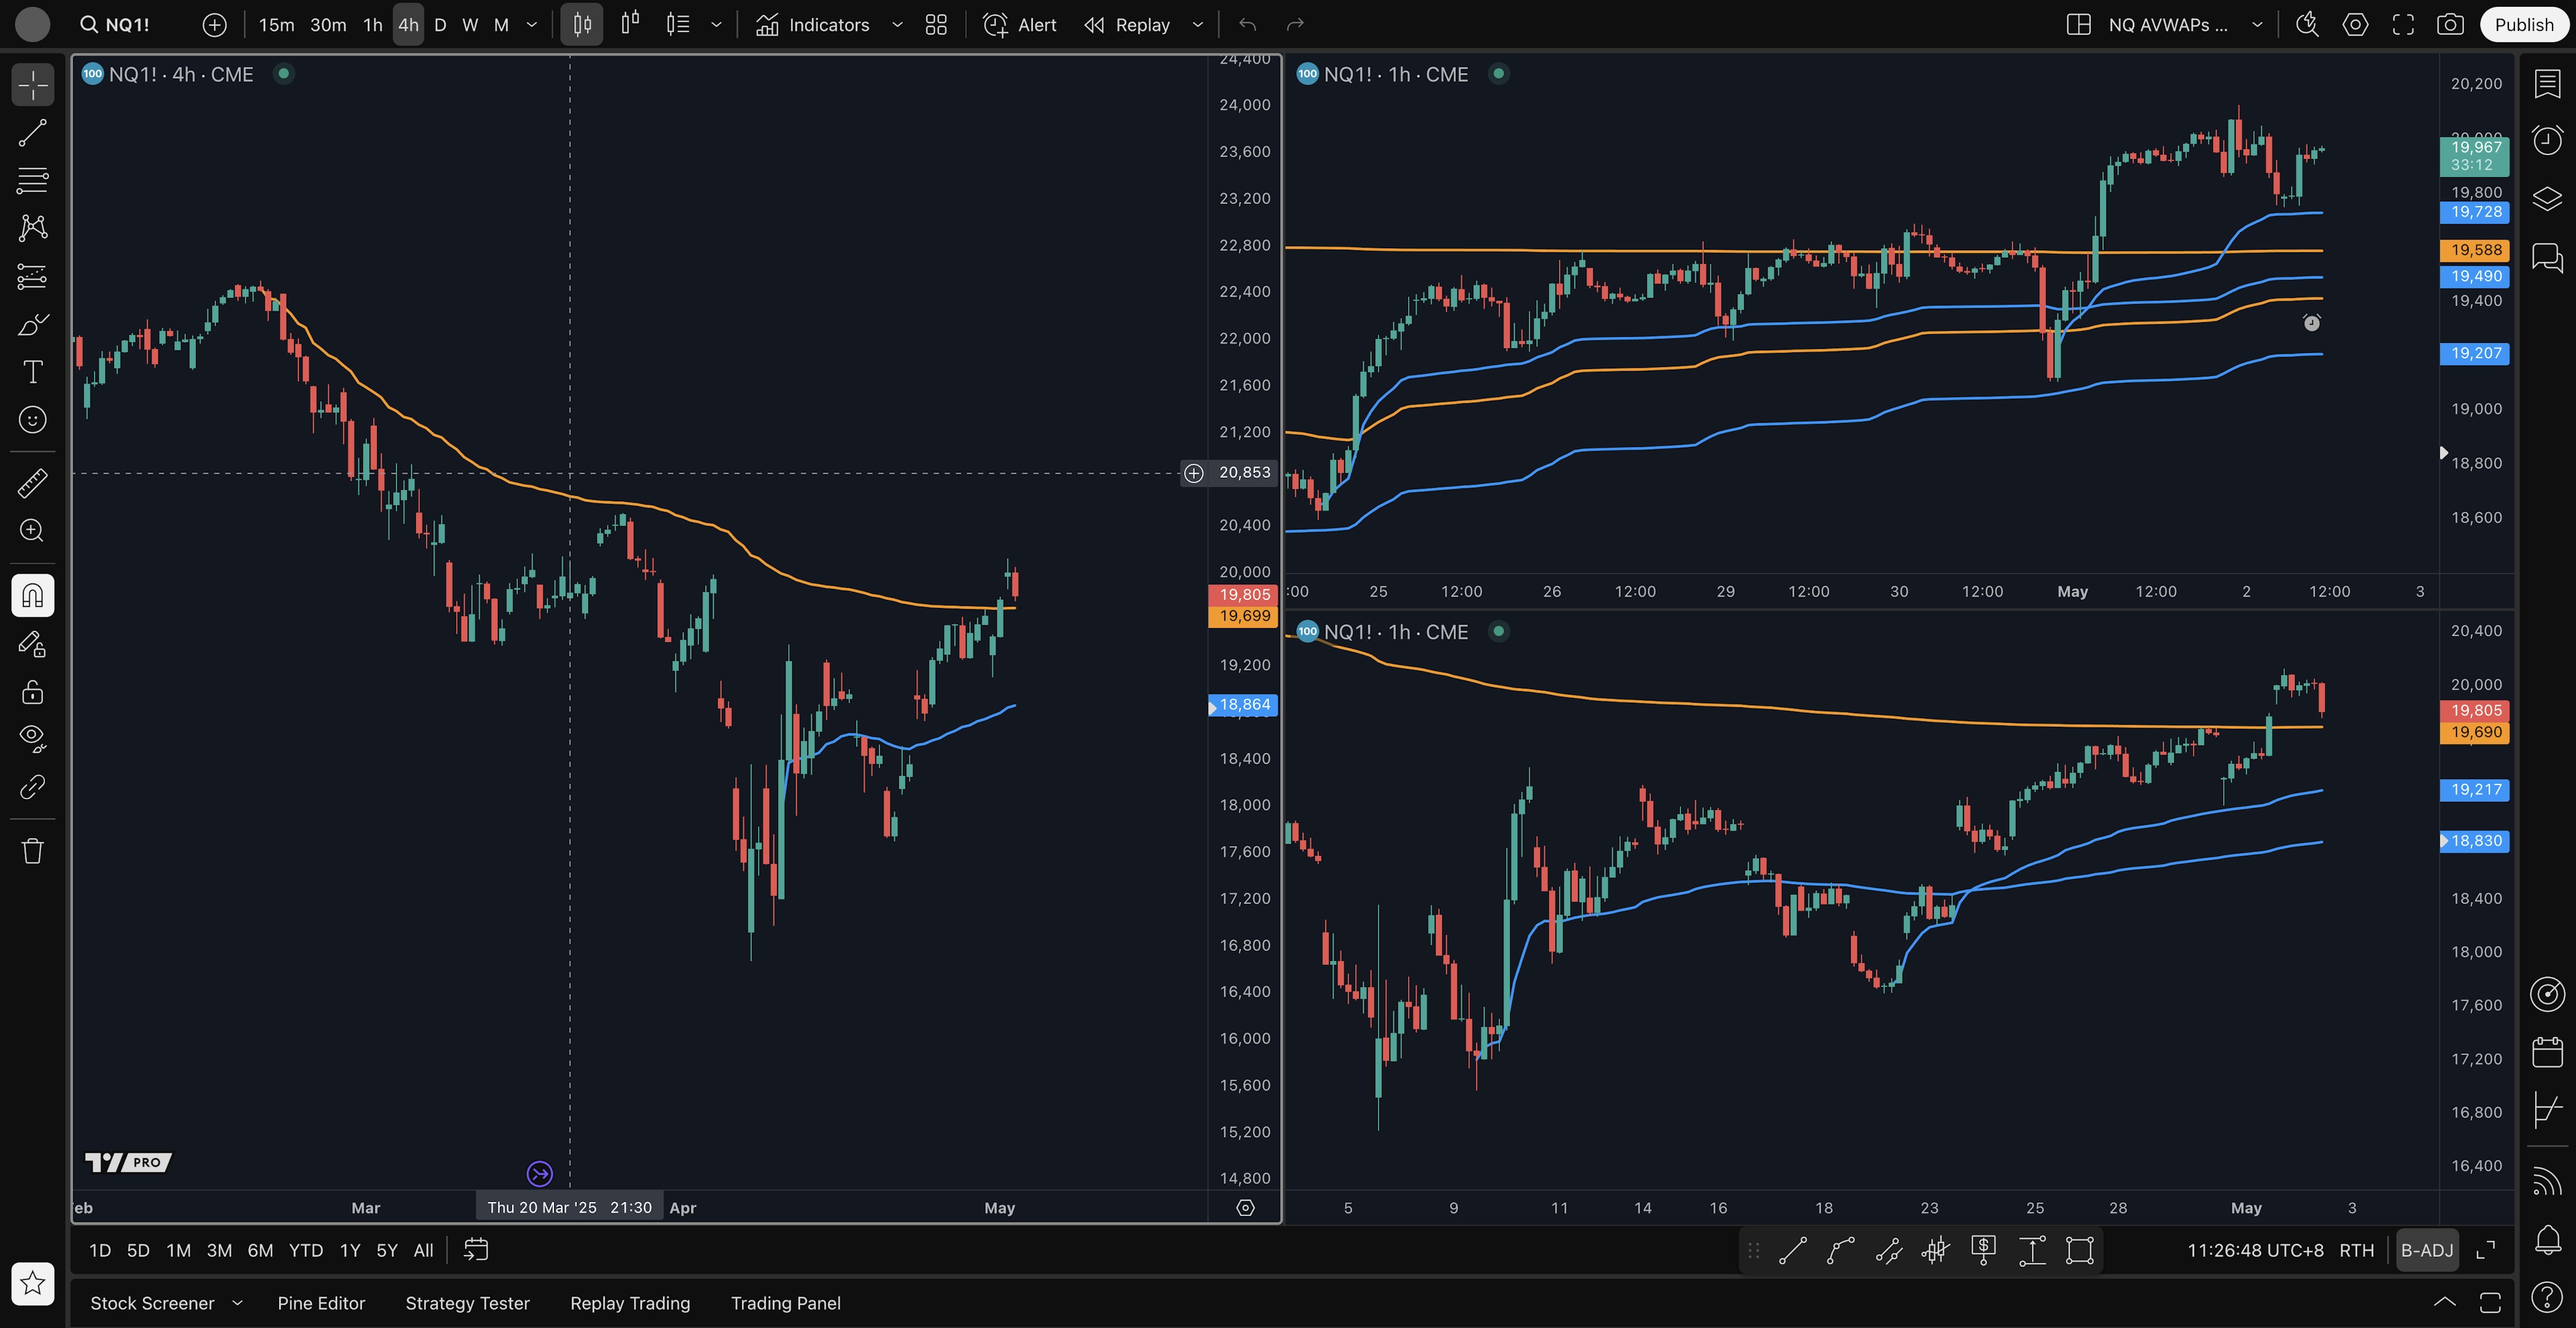Select the Trend Line drawing tool
Screen dimensions: 2576x1328
tap(32, 133)
